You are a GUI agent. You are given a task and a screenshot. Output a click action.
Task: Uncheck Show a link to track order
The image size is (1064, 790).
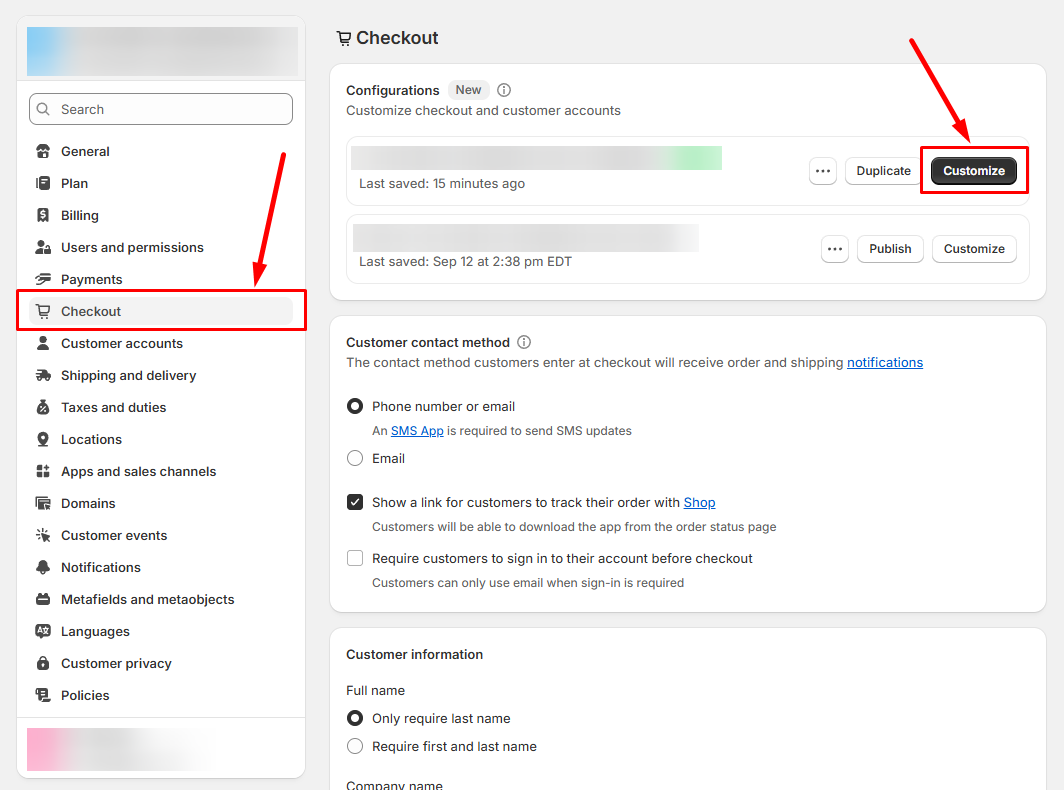(x=355, y=503)
